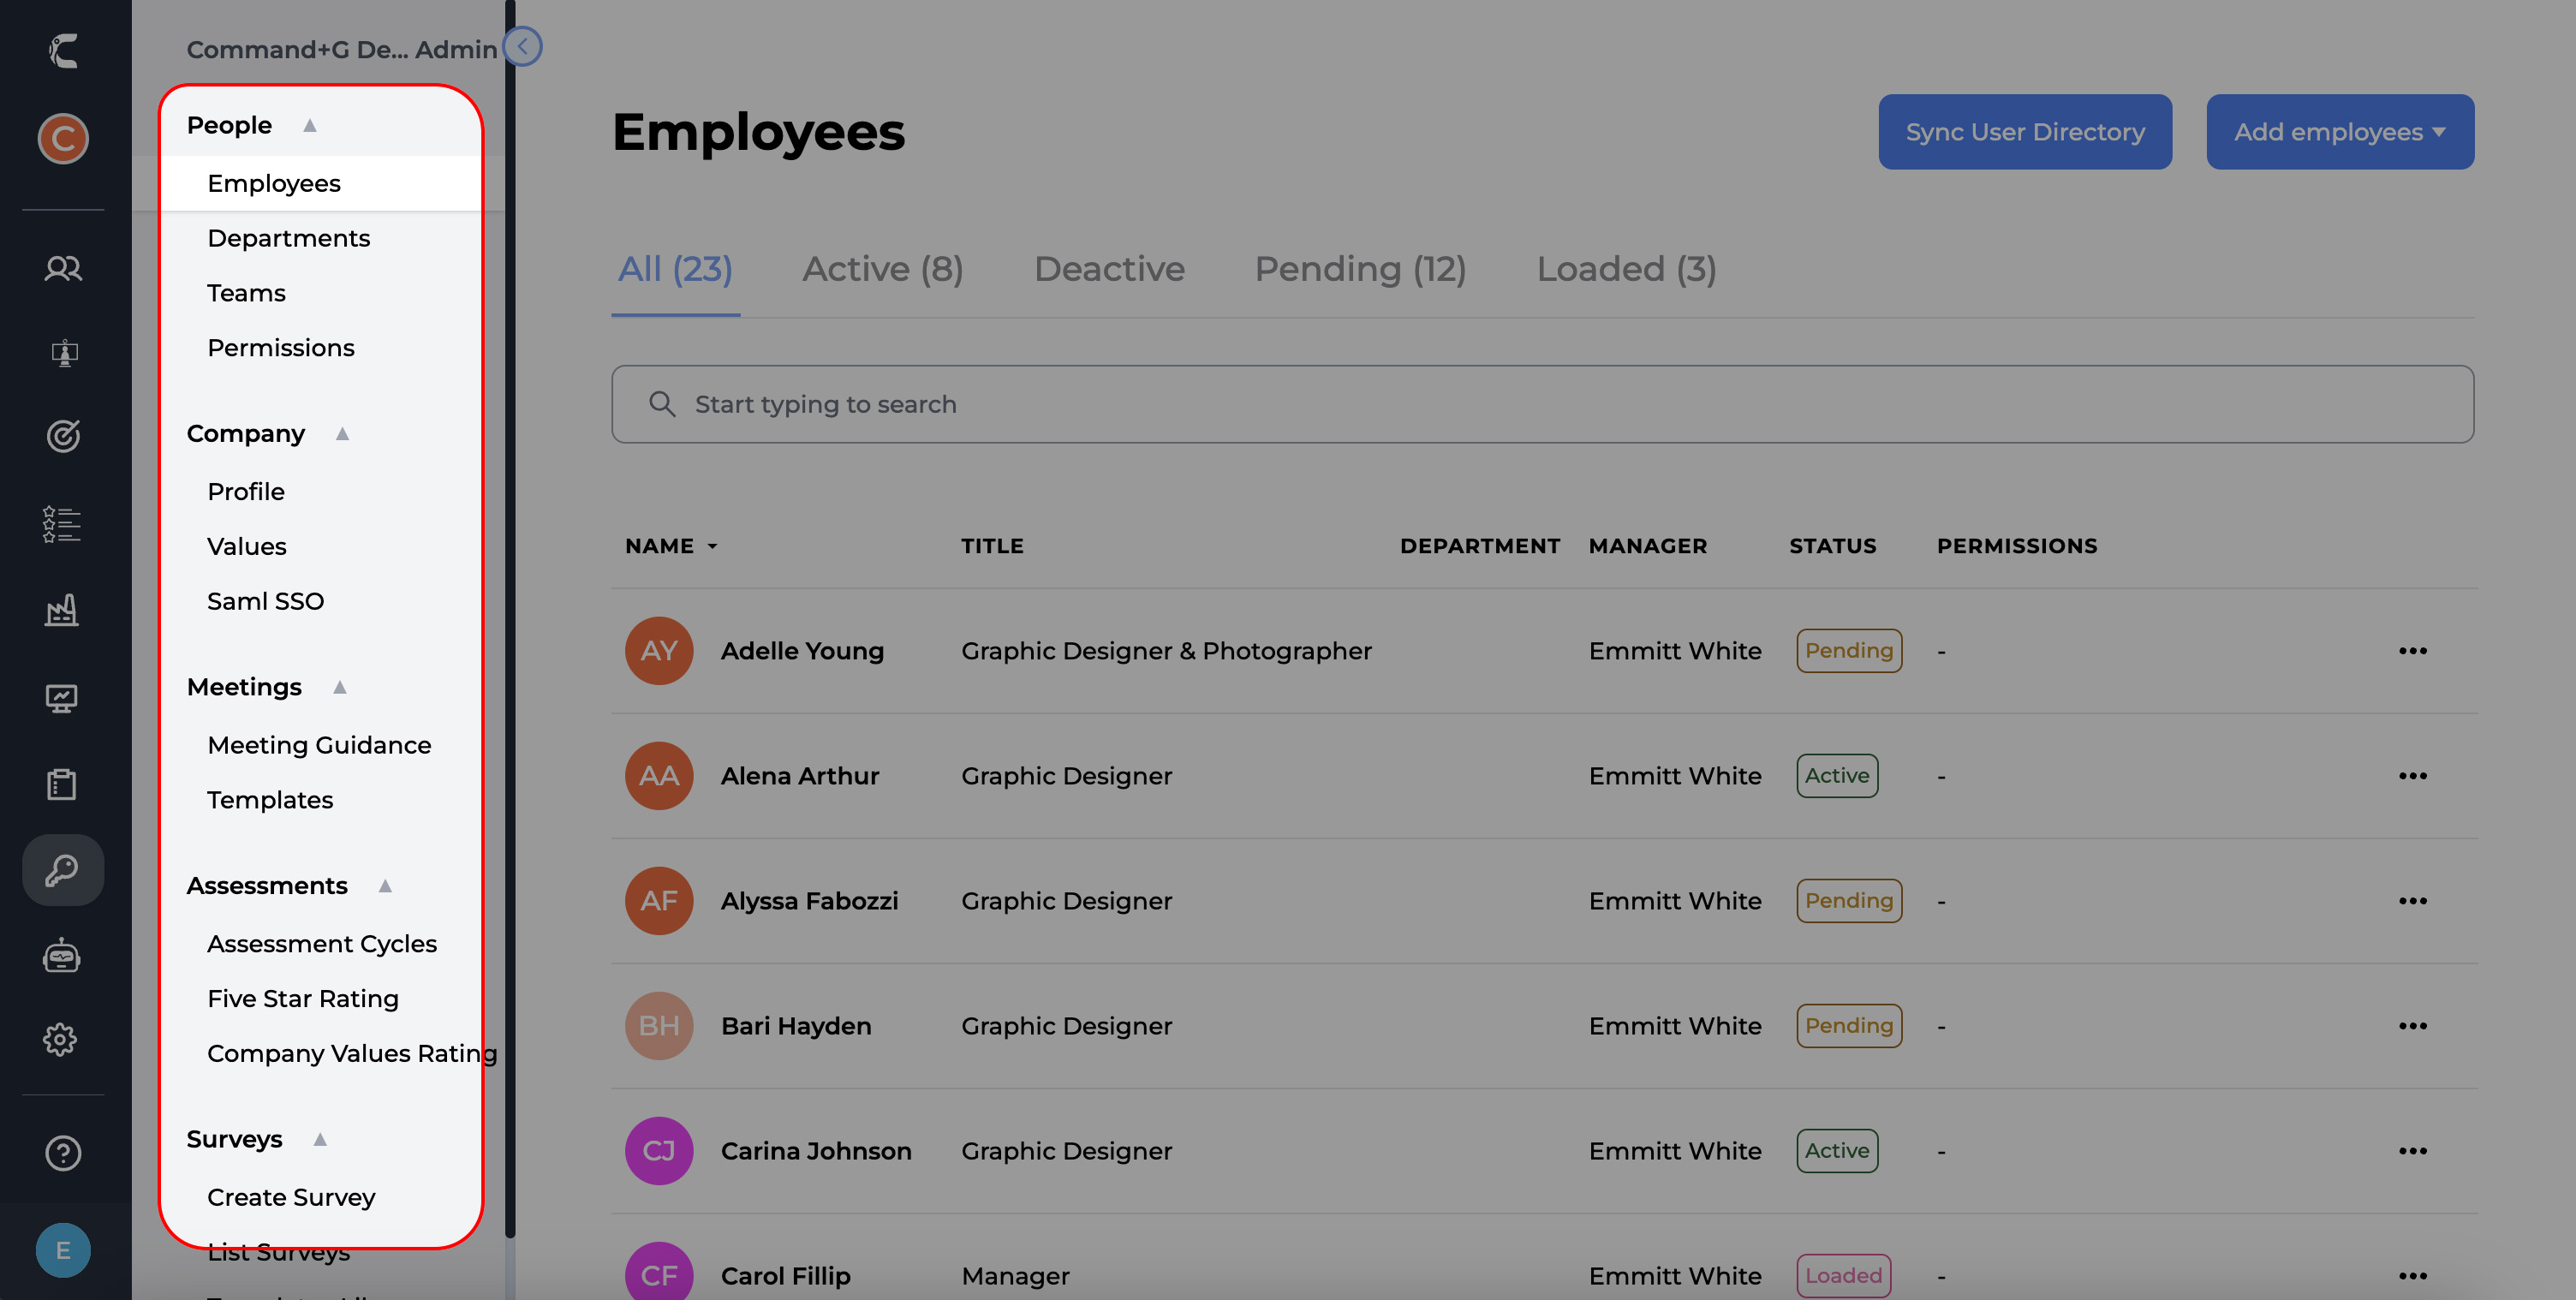This screenshot has height=1300, width=2576.
Task: Open the Add employees dropdown
Action: click(2339, 132)
